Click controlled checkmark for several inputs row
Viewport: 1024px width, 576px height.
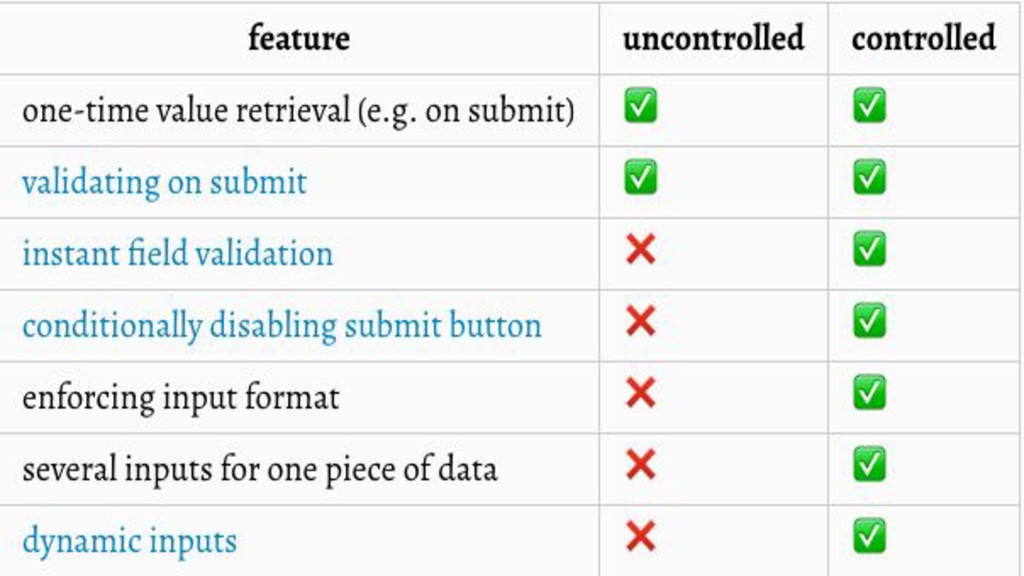coord(869,465)
